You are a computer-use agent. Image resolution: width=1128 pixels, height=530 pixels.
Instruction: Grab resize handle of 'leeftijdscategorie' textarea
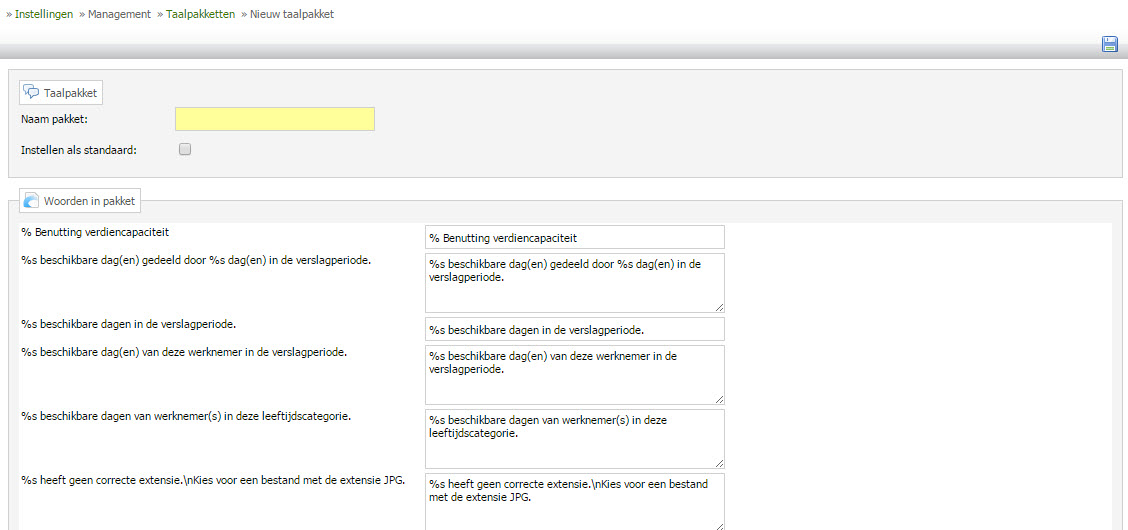tap(719, 464)
